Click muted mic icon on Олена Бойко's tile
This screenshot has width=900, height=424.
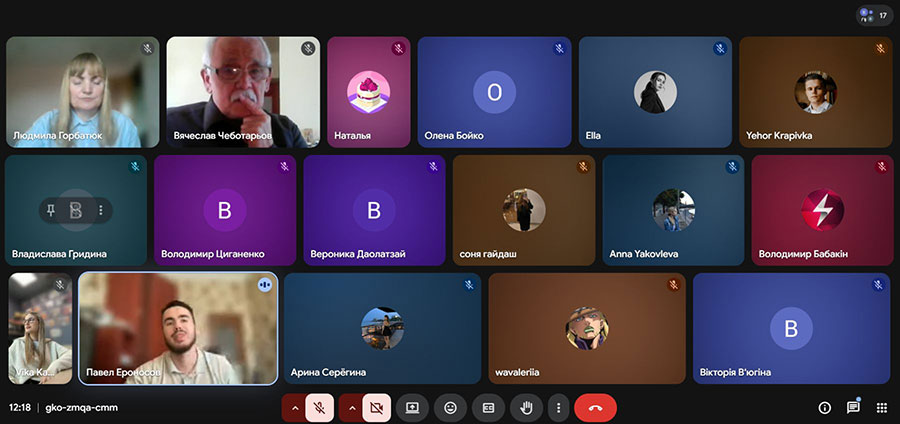pos(560,48)
